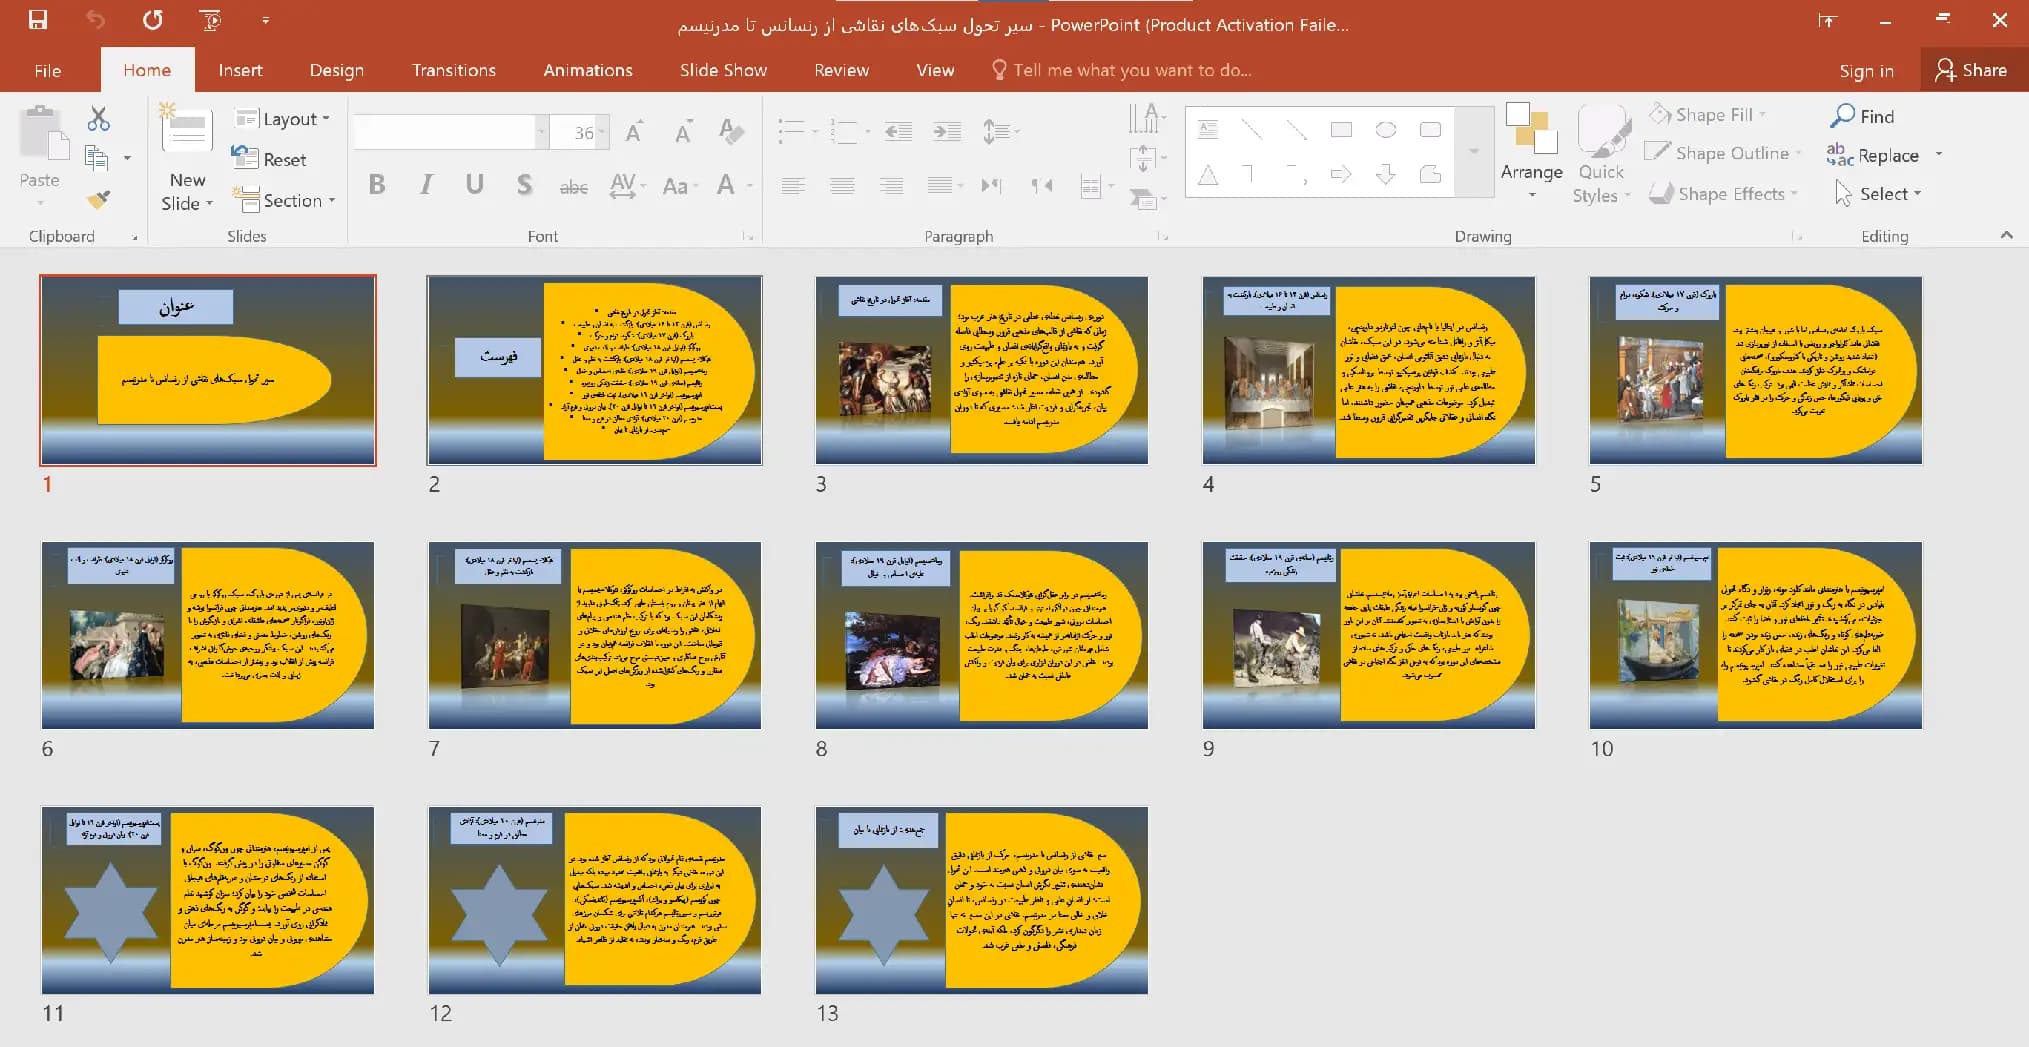Viewport: 2029px width, 1047px height.
Task: Toggle Italic formatting
Action: (x=426, y=184)
